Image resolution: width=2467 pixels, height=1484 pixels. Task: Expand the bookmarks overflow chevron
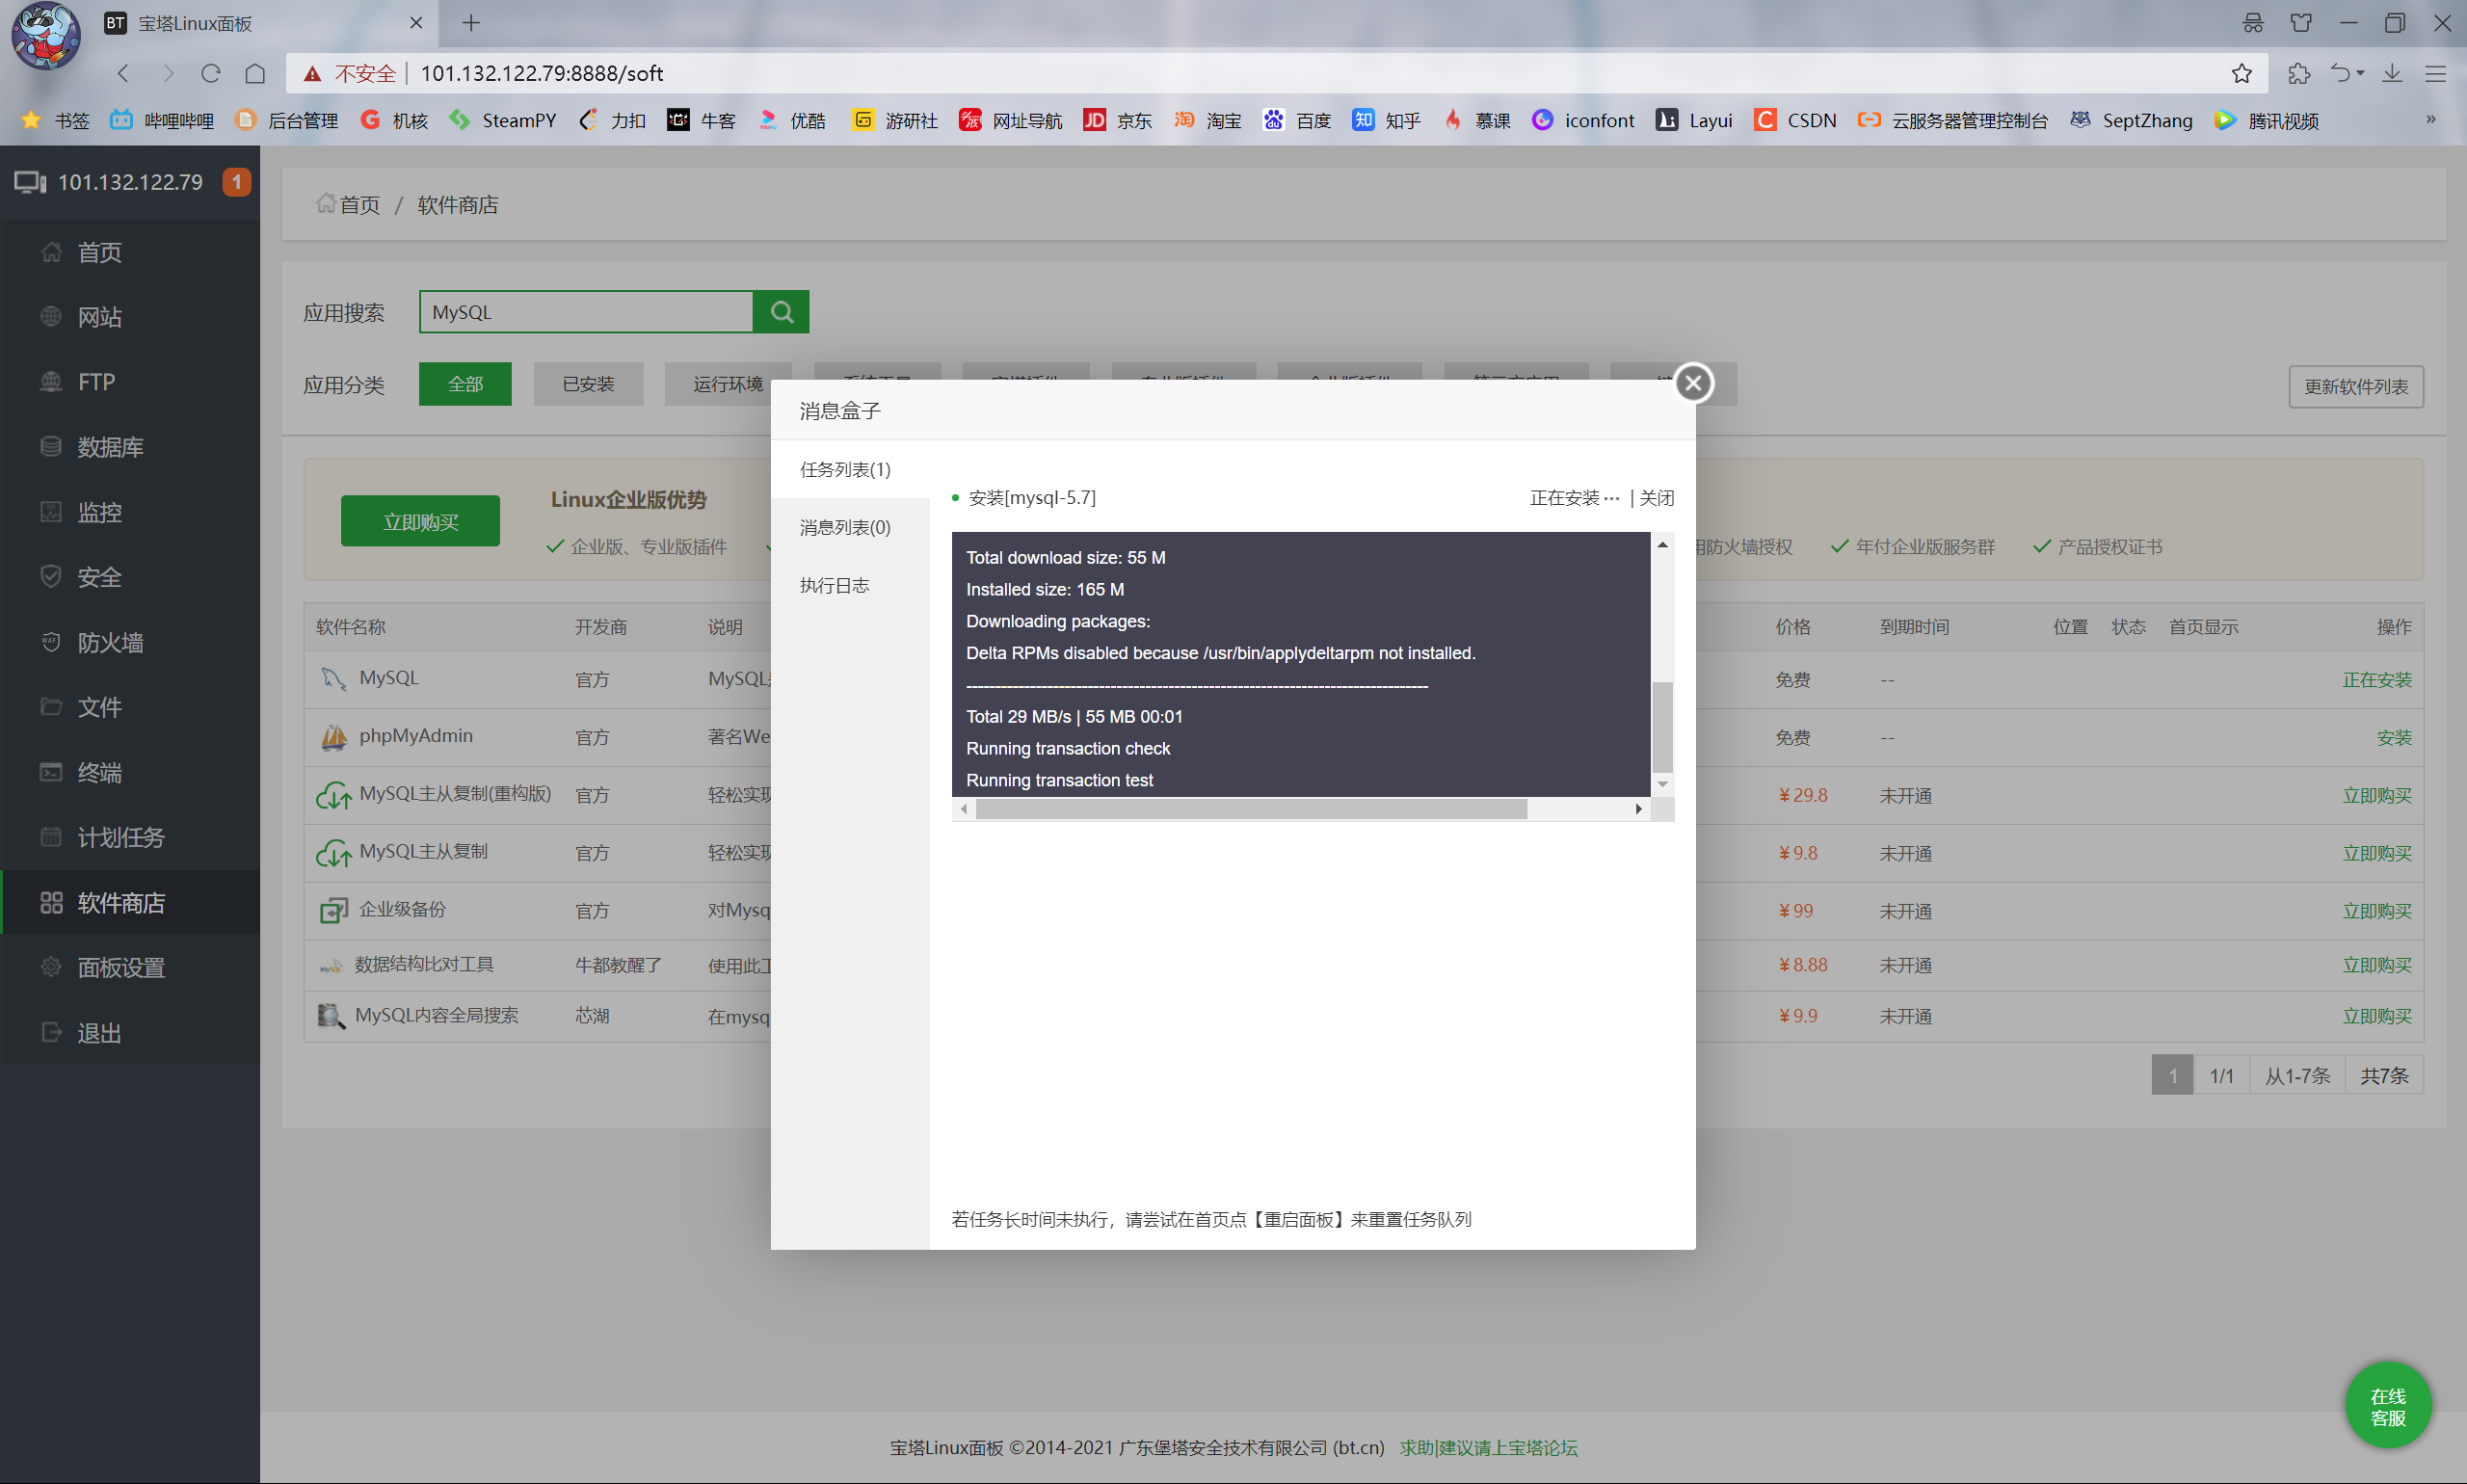[2430, 119]
